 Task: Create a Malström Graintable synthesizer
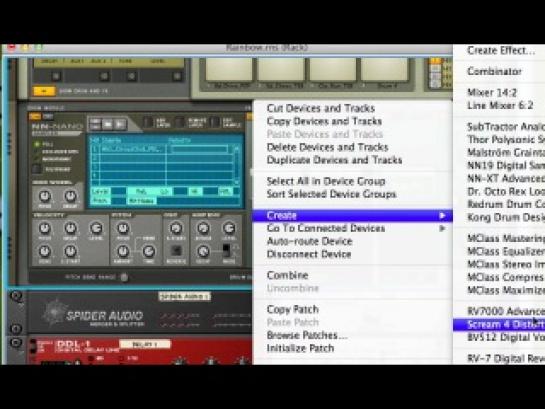click(x=506, y=153)
